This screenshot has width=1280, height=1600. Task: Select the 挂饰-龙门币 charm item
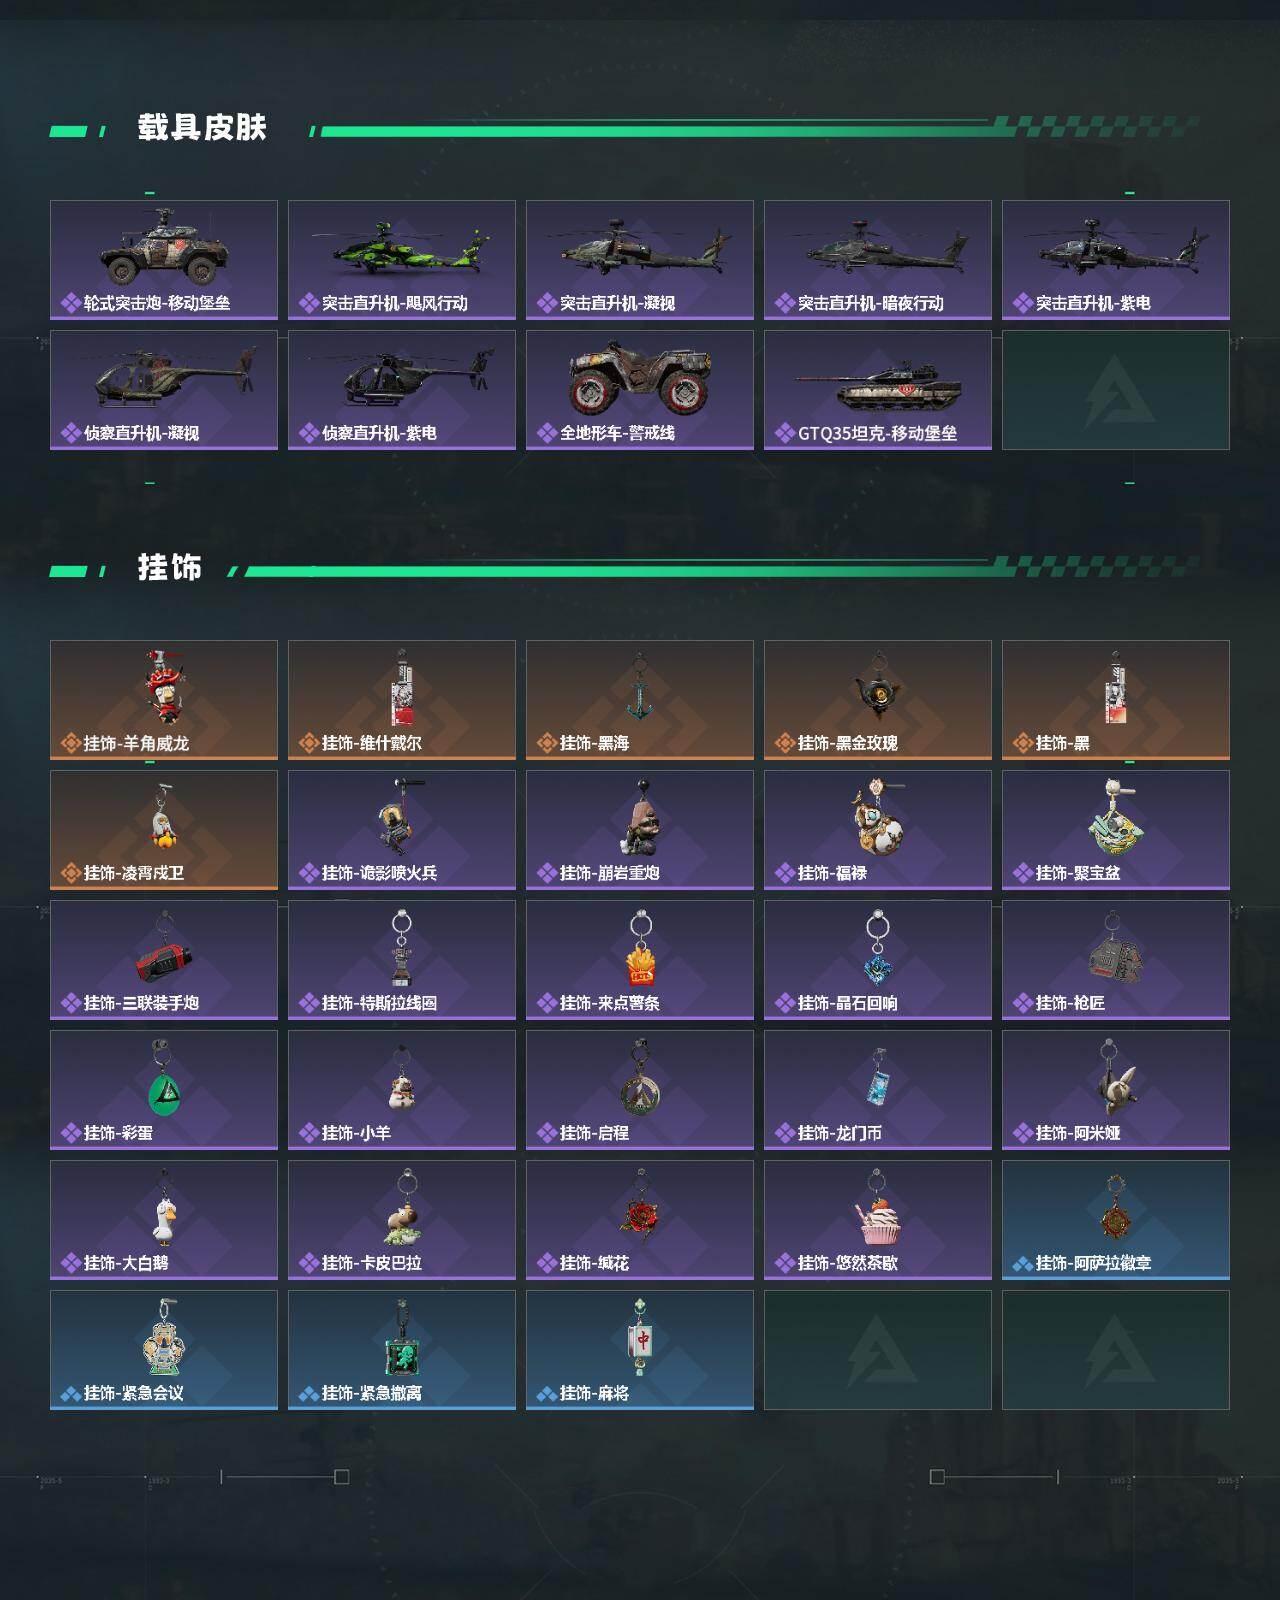878,1090
